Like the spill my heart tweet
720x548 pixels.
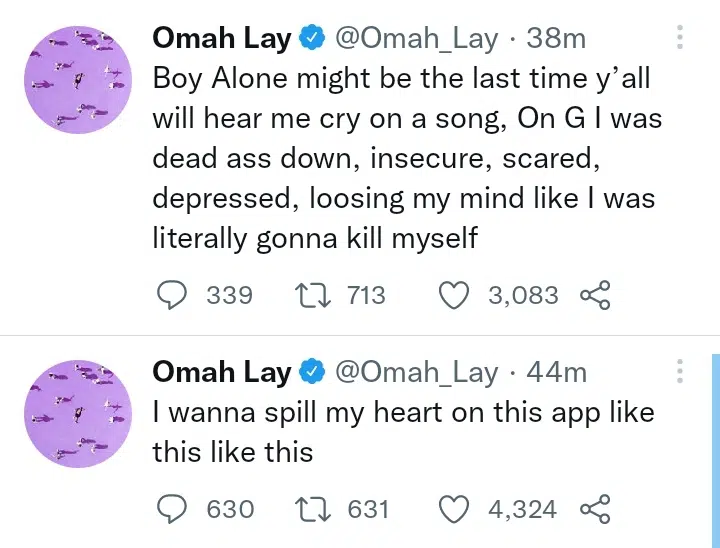click(456, 509)
